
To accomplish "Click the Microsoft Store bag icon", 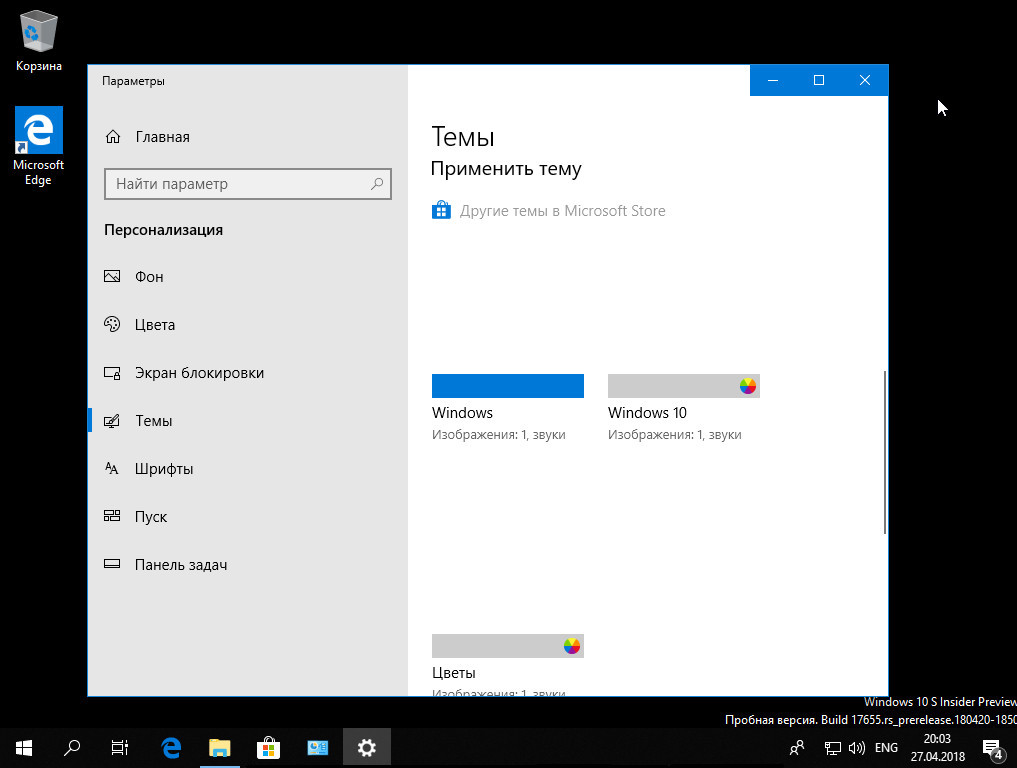I will click(441, 210).
